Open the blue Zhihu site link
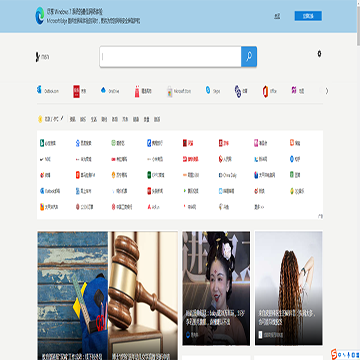Viewport: 360px width, 360px height. click(295, 159)
